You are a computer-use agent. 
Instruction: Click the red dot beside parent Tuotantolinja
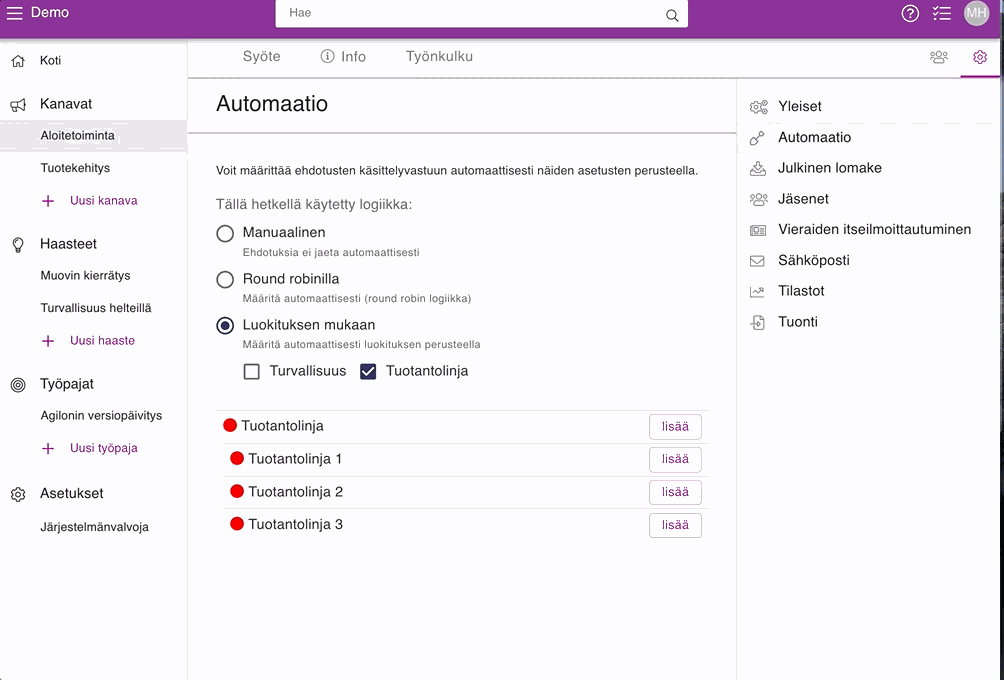[230, 425]
